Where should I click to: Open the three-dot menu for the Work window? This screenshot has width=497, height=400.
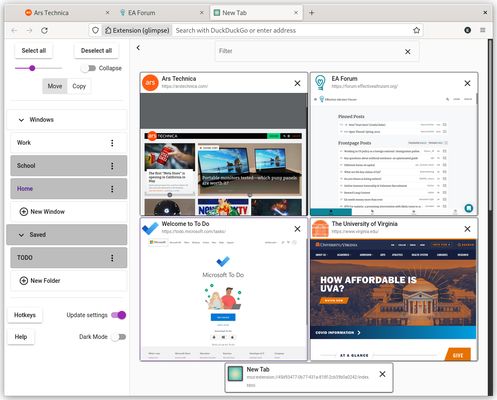[112, 143]
